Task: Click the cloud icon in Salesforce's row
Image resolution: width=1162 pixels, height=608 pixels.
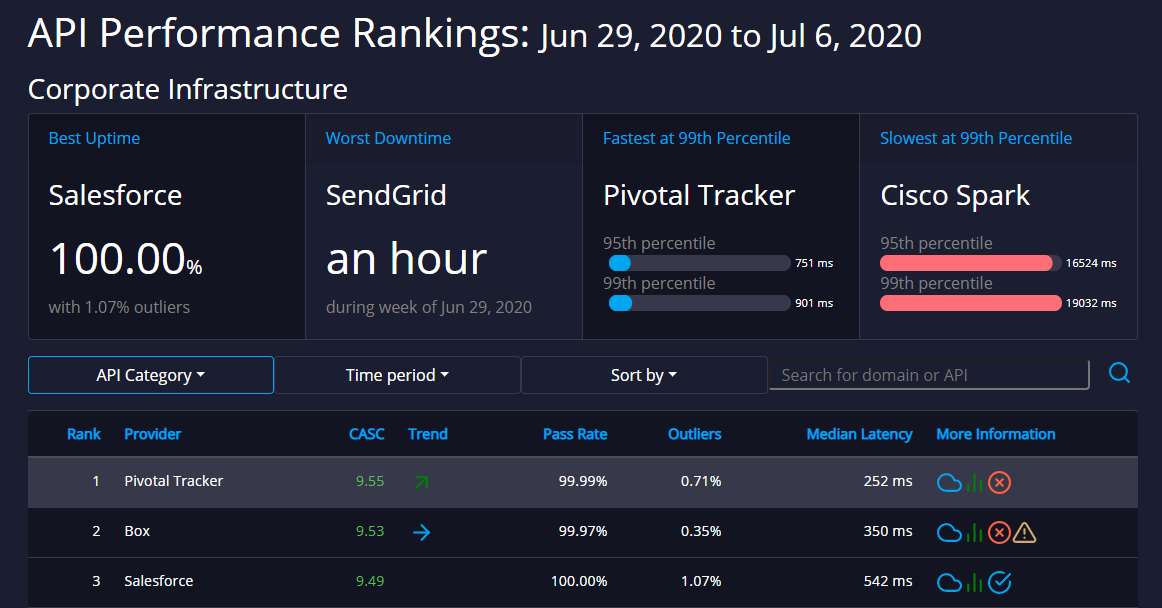Action: coord(948,582)
